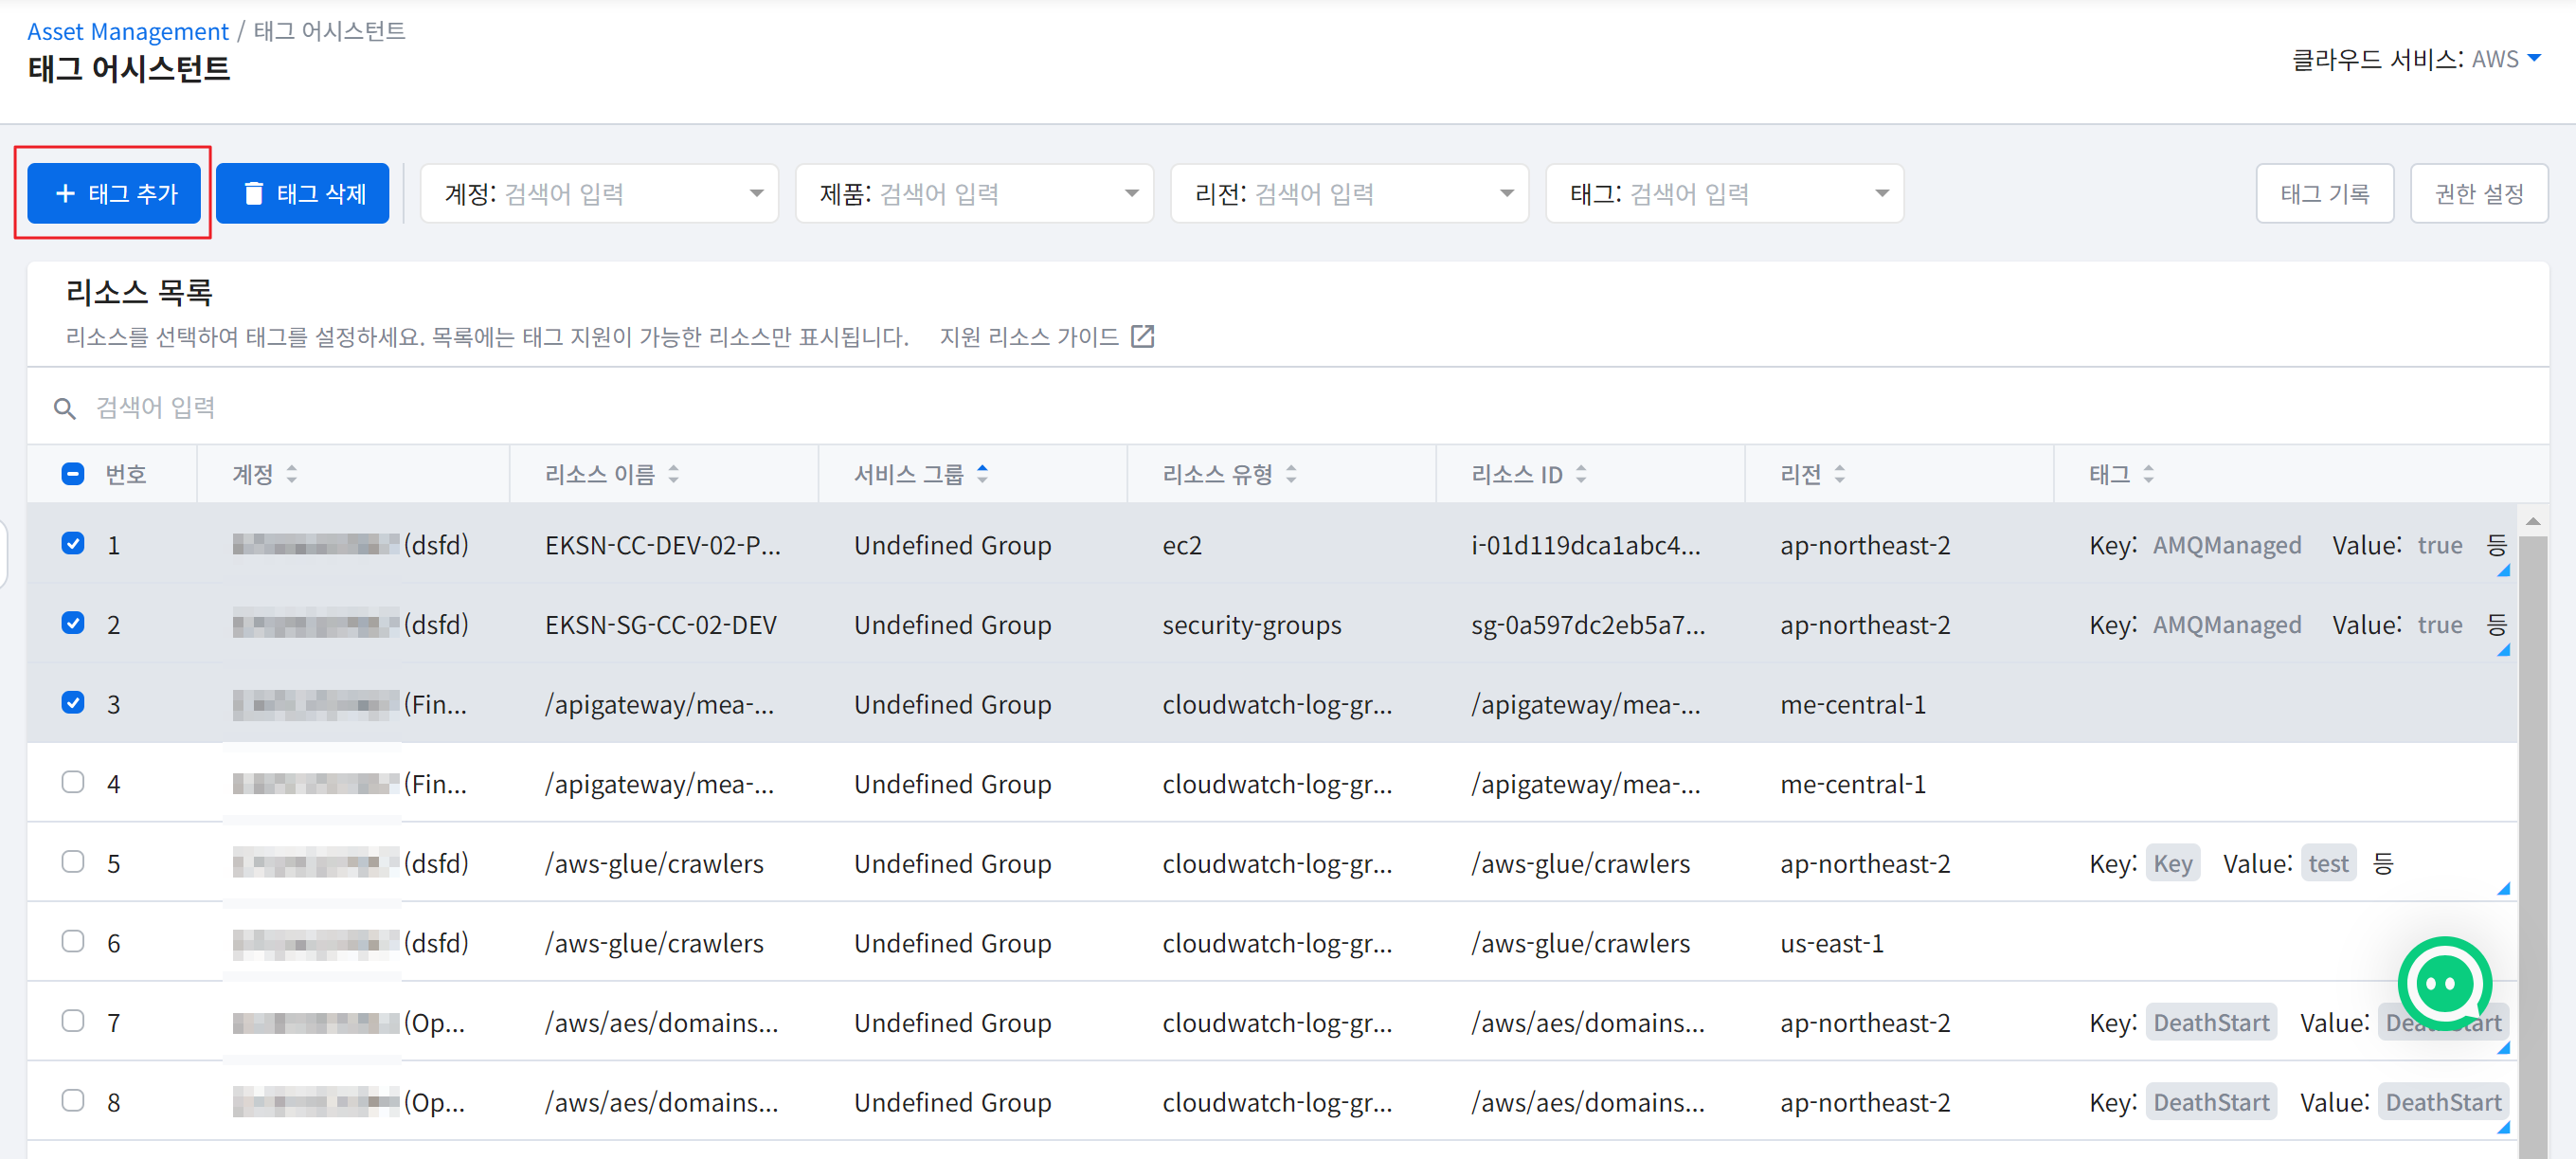Viewport: 2576px width, 1159px height.
Task: Click the search magnifier icon in resource list
Action: click(65, 408)
